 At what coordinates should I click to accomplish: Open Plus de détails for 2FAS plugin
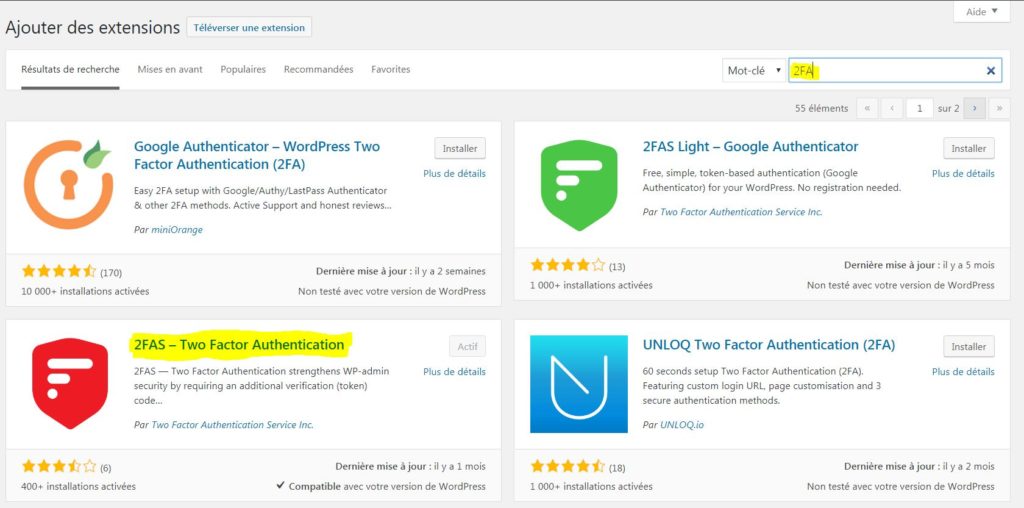tap(454, 372)
